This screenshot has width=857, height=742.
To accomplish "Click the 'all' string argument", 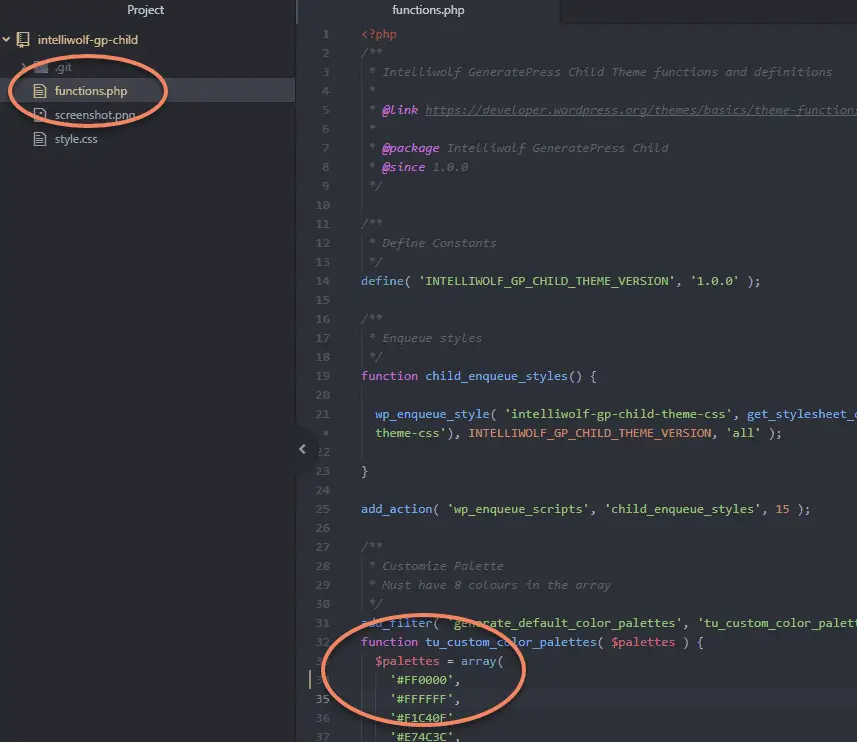I will 743,433.
